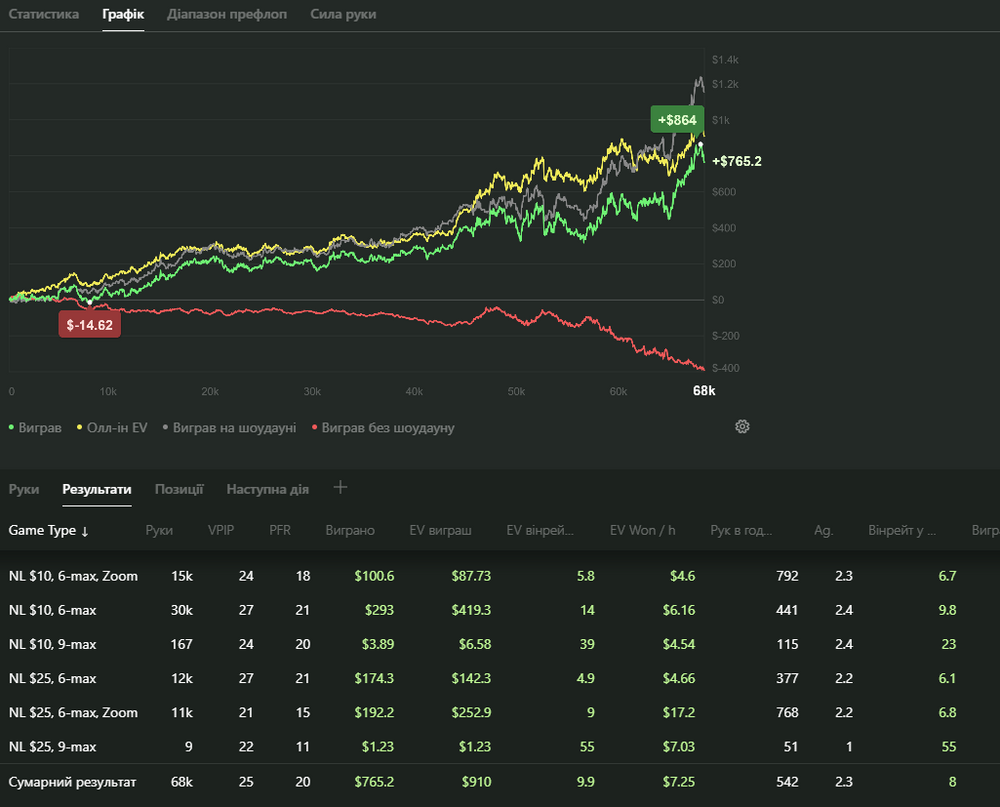The width and height of the screenshot is (1000, 807).
Task: Click the $-14.62 red graph marker
Action: pyautogui.click(x=90, y=325)
